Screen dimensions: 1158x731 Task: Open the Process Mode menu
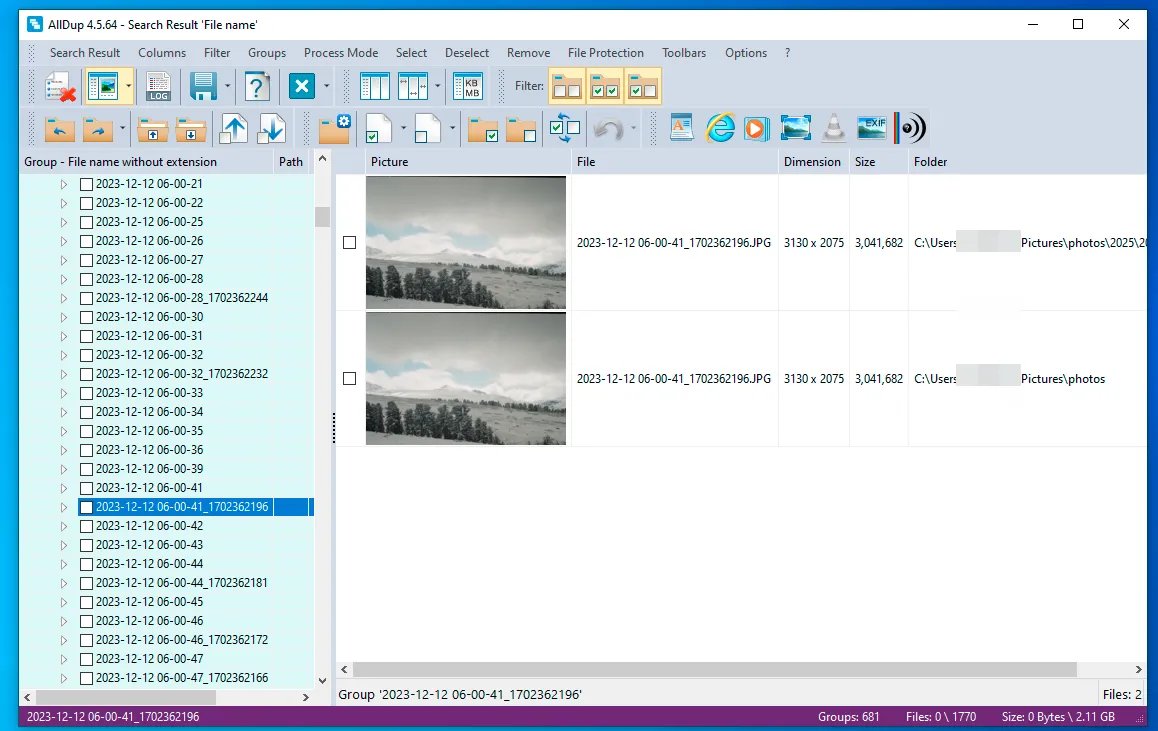tap(340, 53)
